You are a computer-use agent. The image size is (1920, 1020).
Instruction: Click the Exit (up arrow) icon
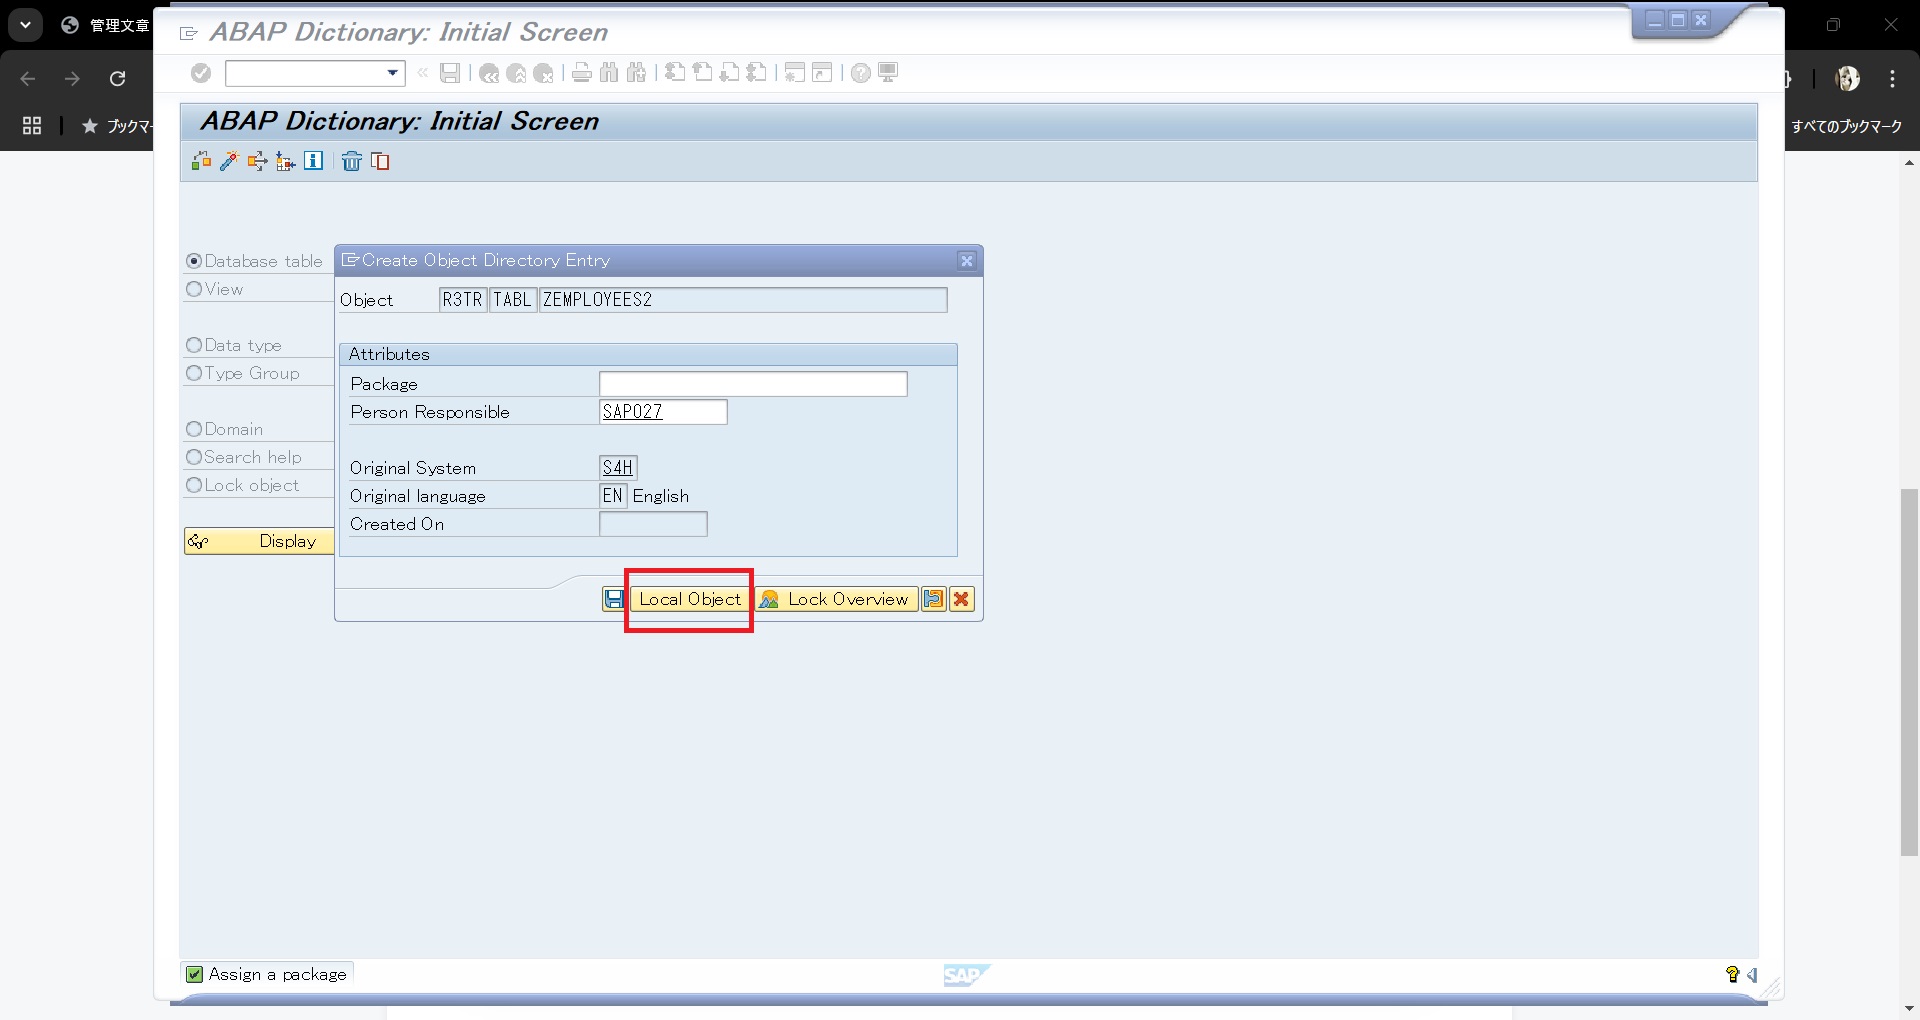click(x=516, y=73)
